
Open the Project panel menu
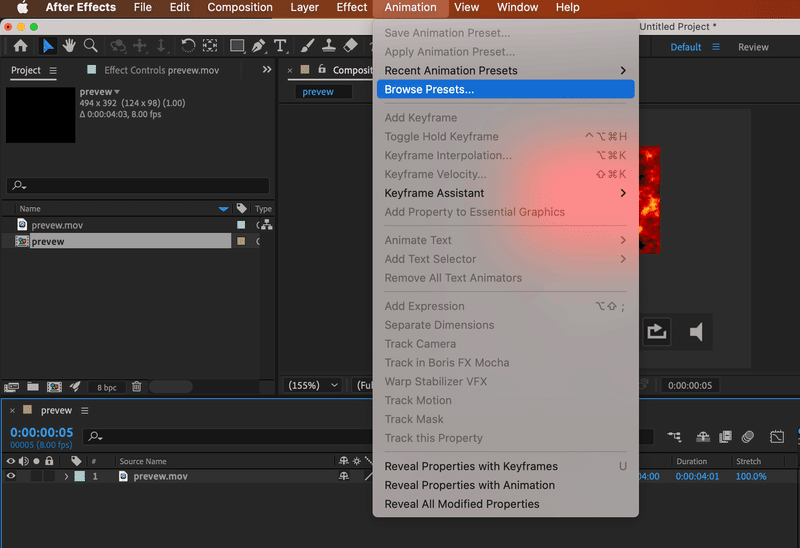53,70
